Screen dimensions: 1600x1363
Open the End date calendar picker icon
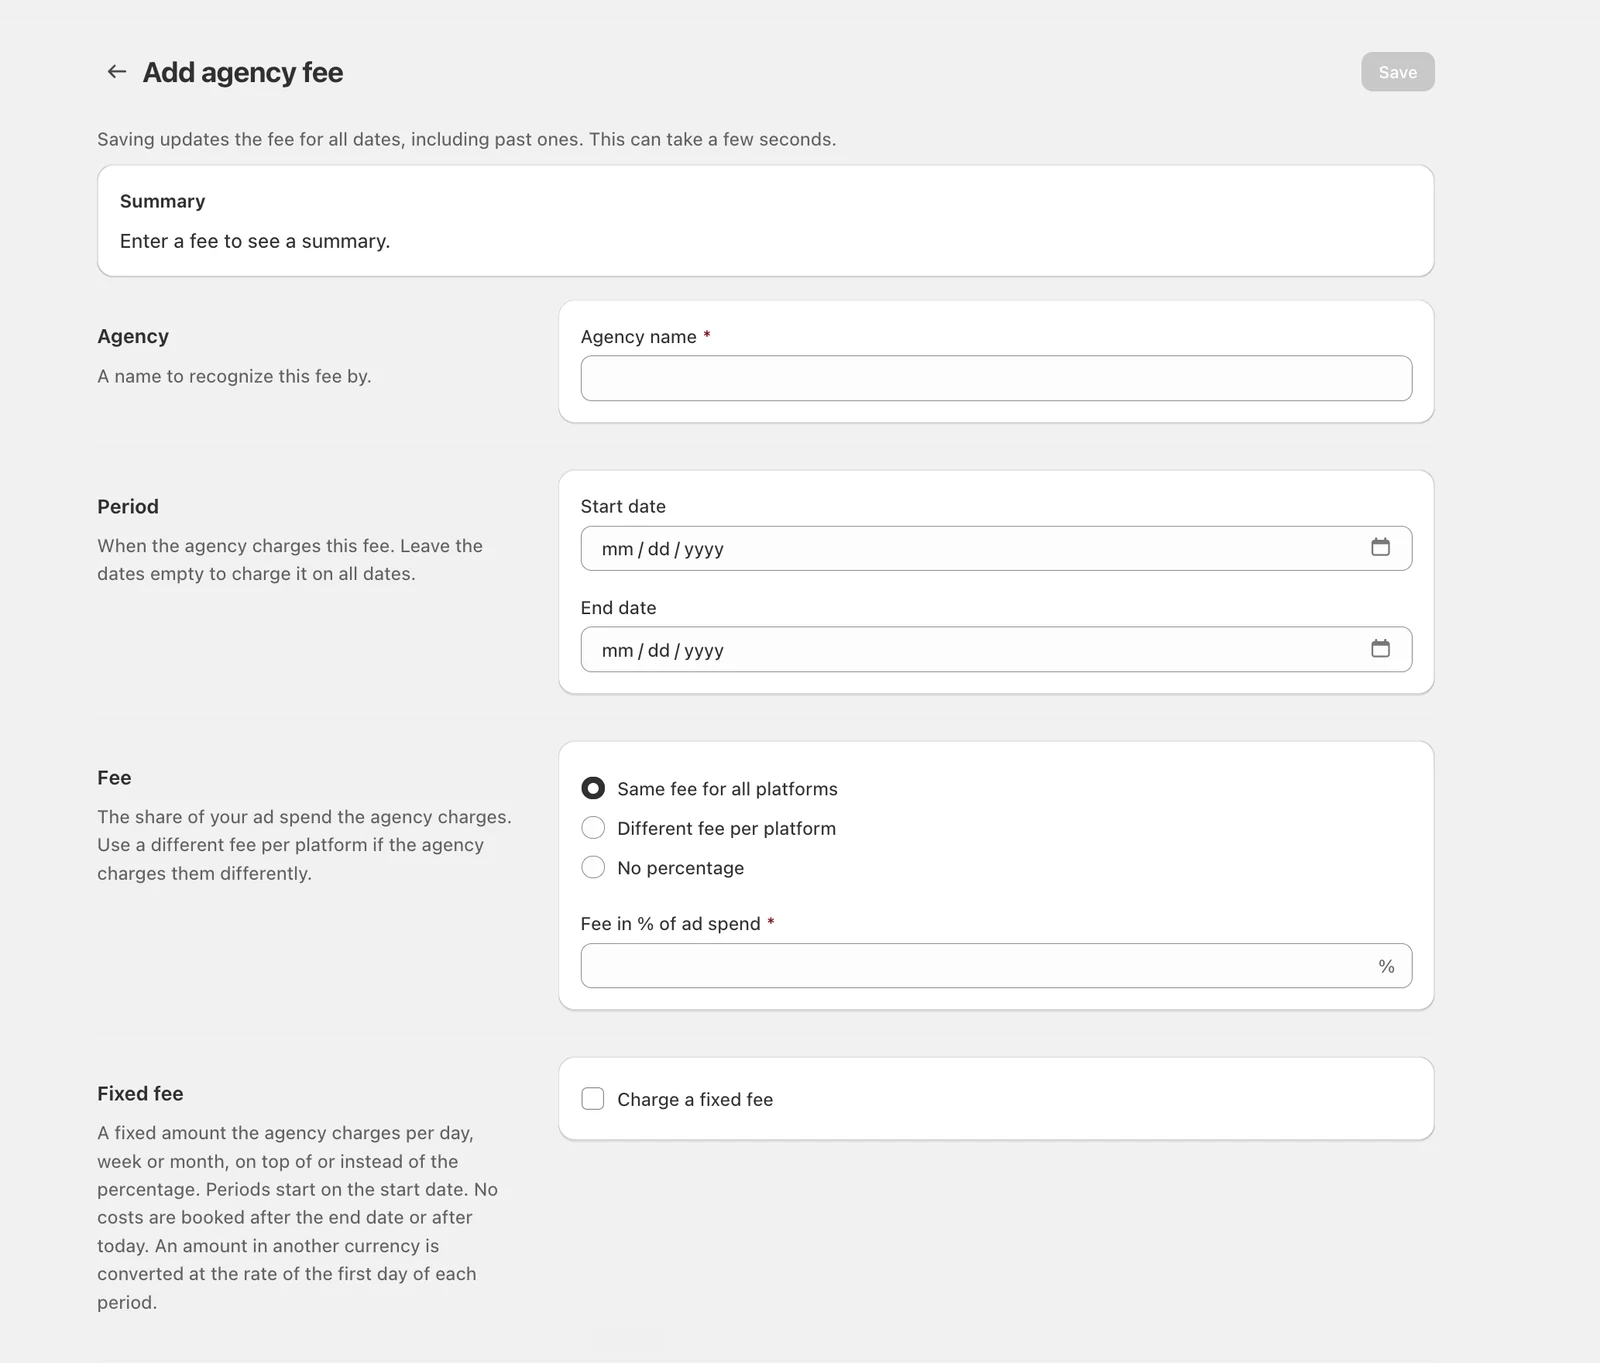(x=1380, y=649)
